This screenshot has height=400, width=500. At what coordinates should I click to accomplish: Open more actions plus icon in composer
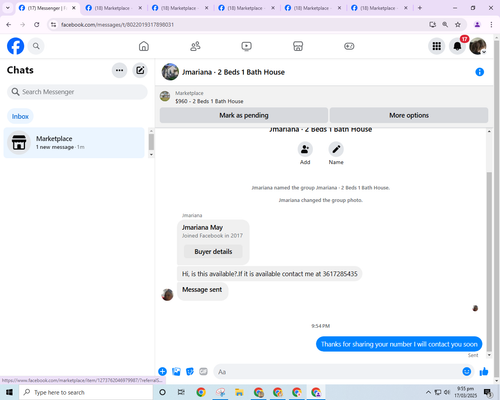(162, 371)
